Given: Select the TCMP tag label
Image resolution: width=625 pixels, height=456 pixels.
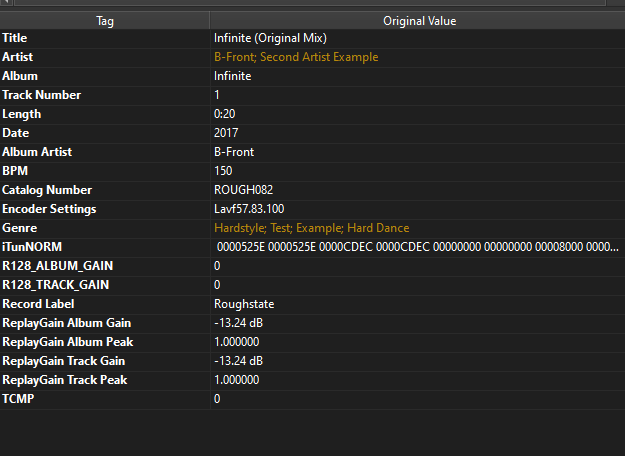Looking at the screenshot, I should coord(18,399).
